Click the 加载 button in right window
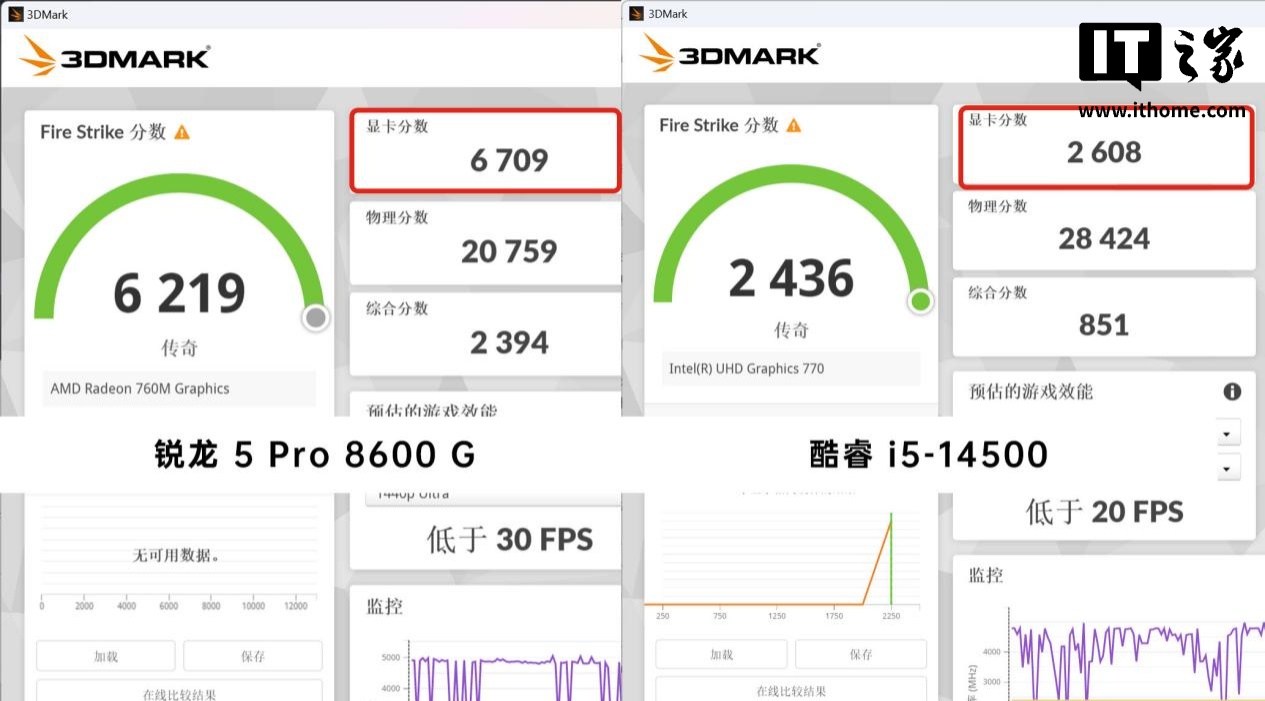Image resolution: width=1265 pixels, height=701 pixels. (721, 654)
